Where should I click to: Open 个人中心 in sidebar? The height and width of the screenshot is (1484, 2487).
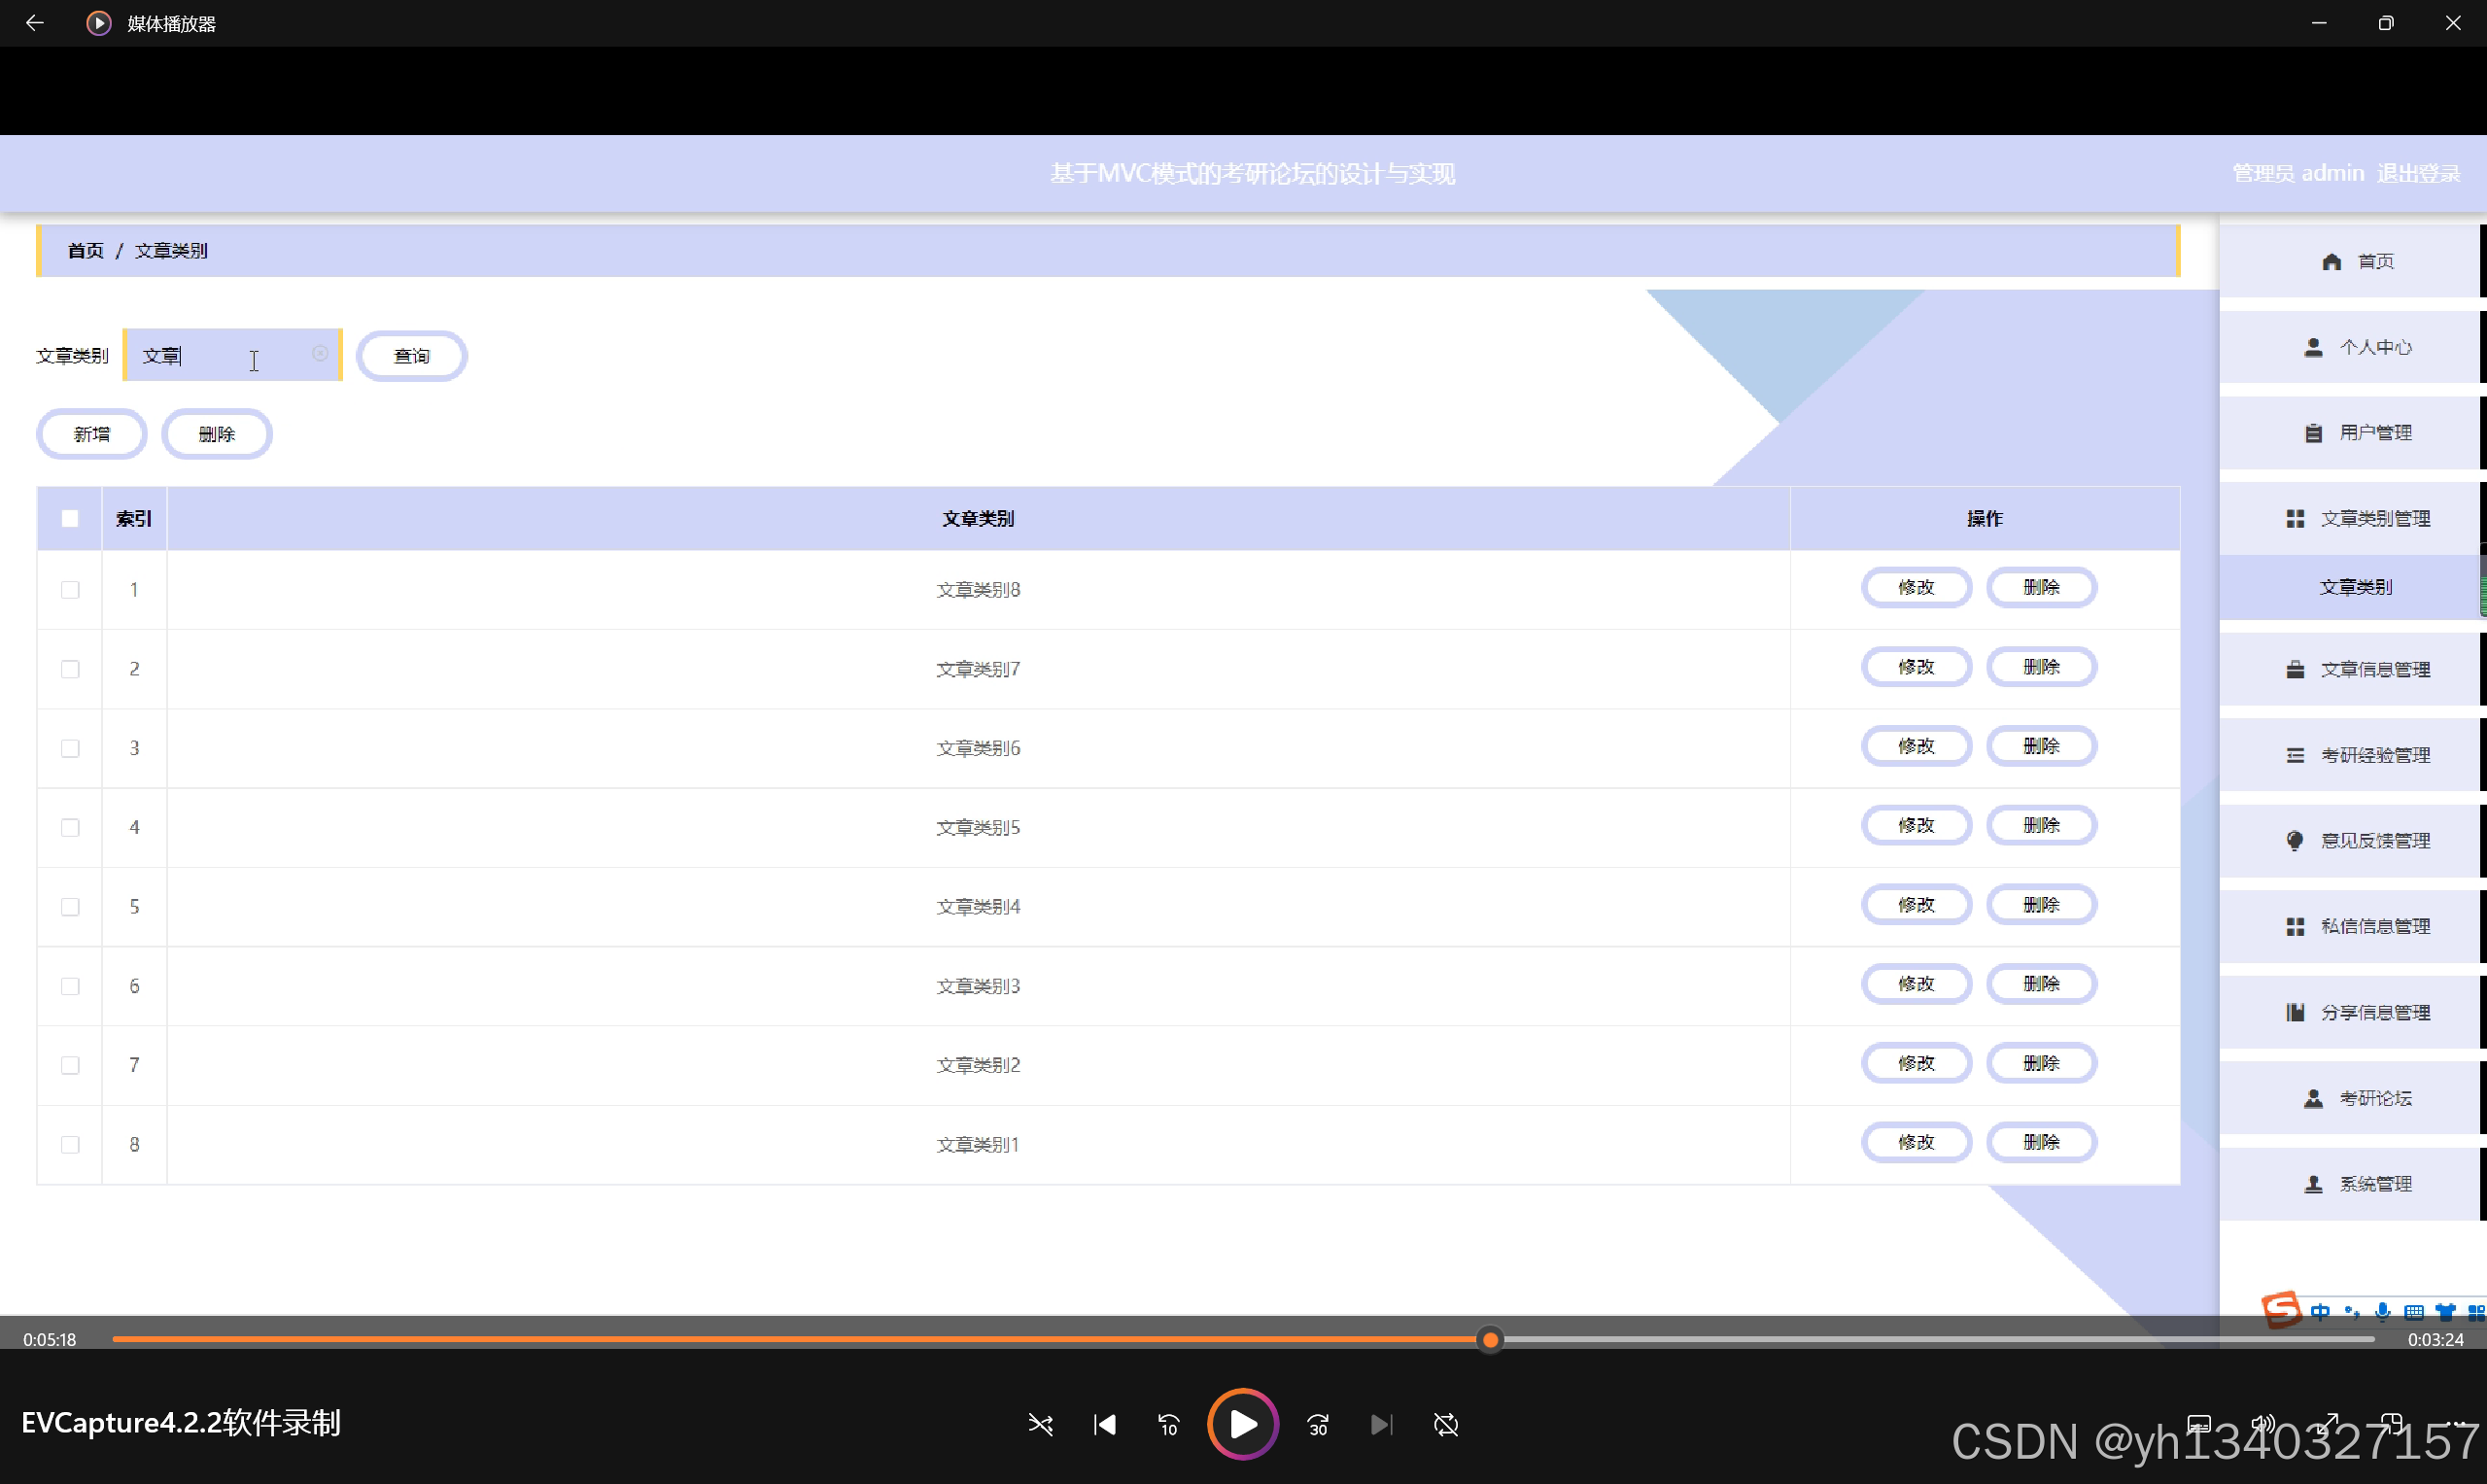(2356, 347)
